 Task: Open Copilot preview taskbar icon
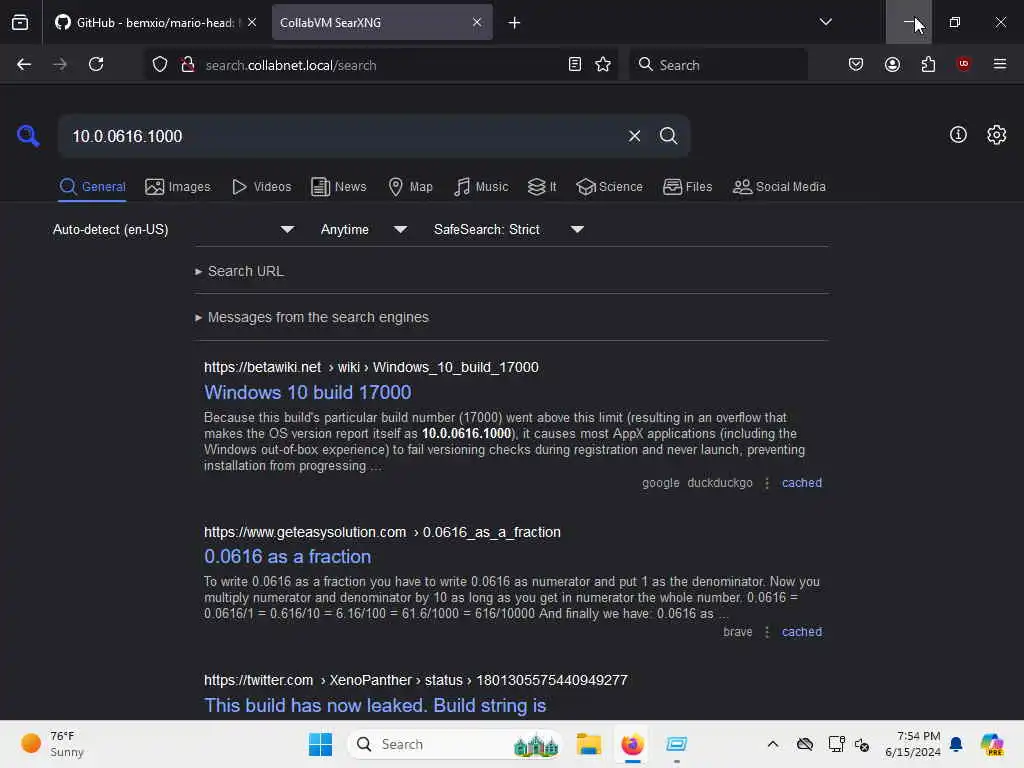[992, 744]
